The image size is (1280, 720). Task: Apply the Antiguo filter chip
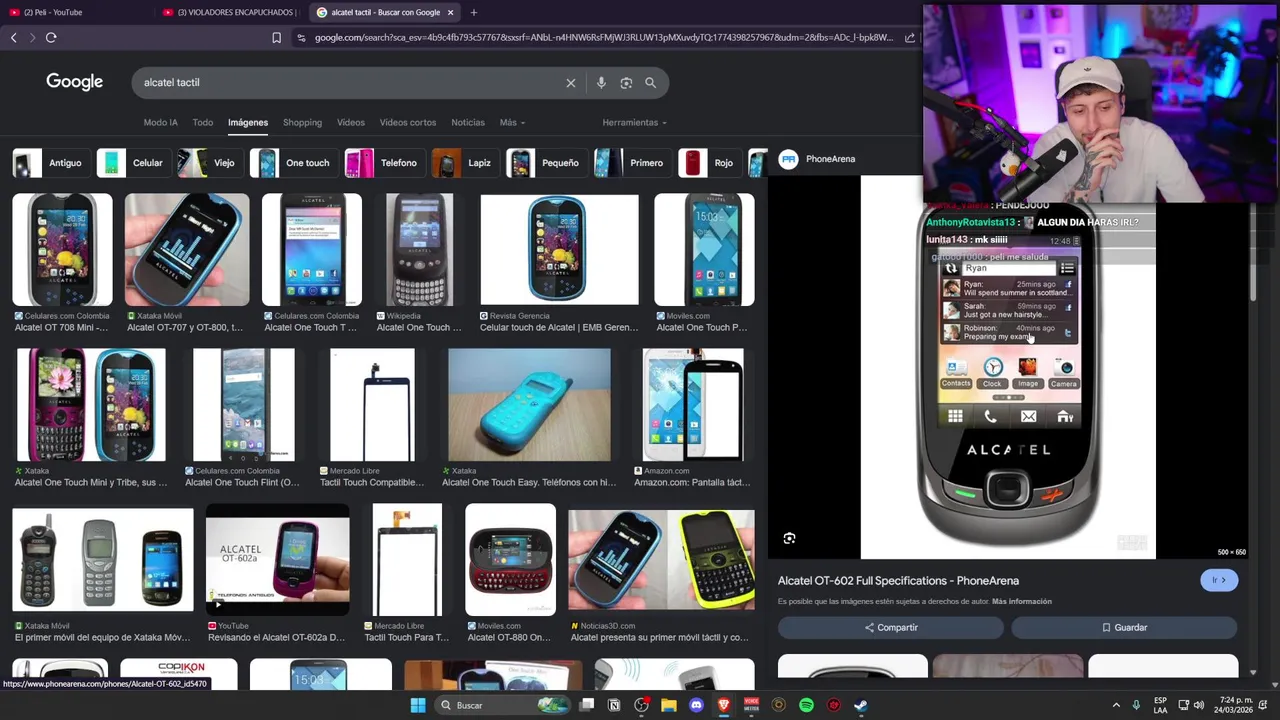[50, 163]
